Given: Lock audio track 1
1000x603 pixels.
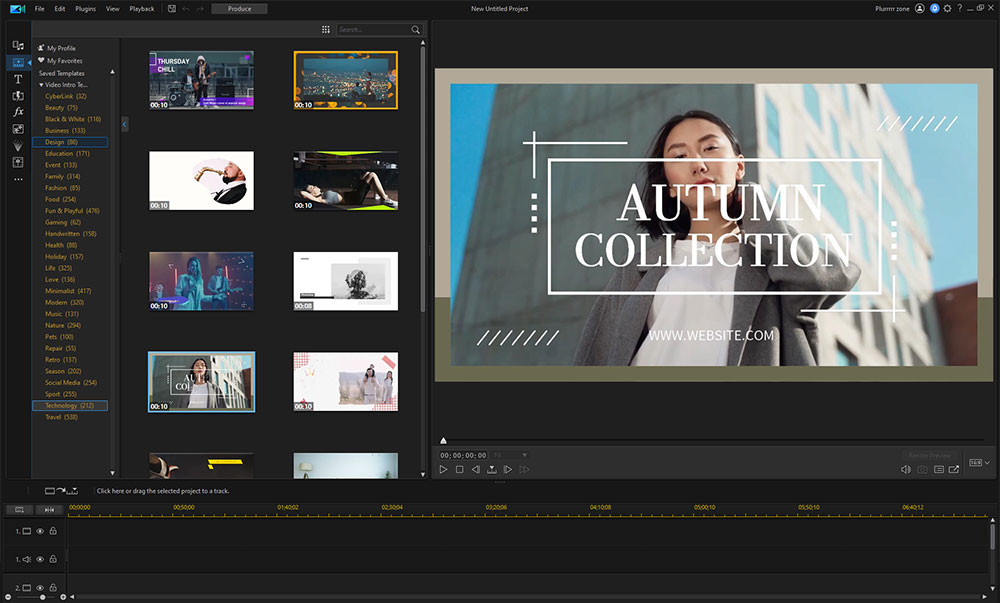Looking at the screenshot, I should (x=52, y=559).
